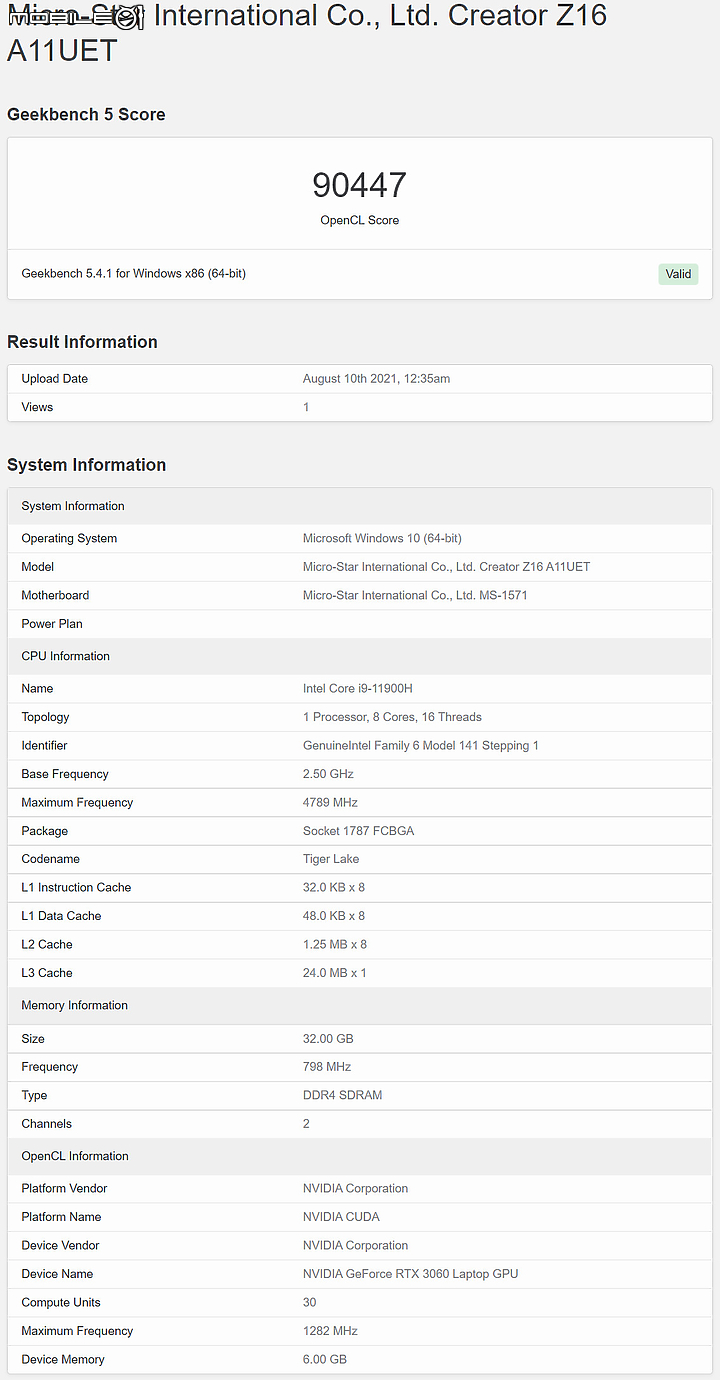Select 1 Processor, 8 Cores, 16 Threads
The height and width of the screenshot is (1380, 720).
[392, 717]
